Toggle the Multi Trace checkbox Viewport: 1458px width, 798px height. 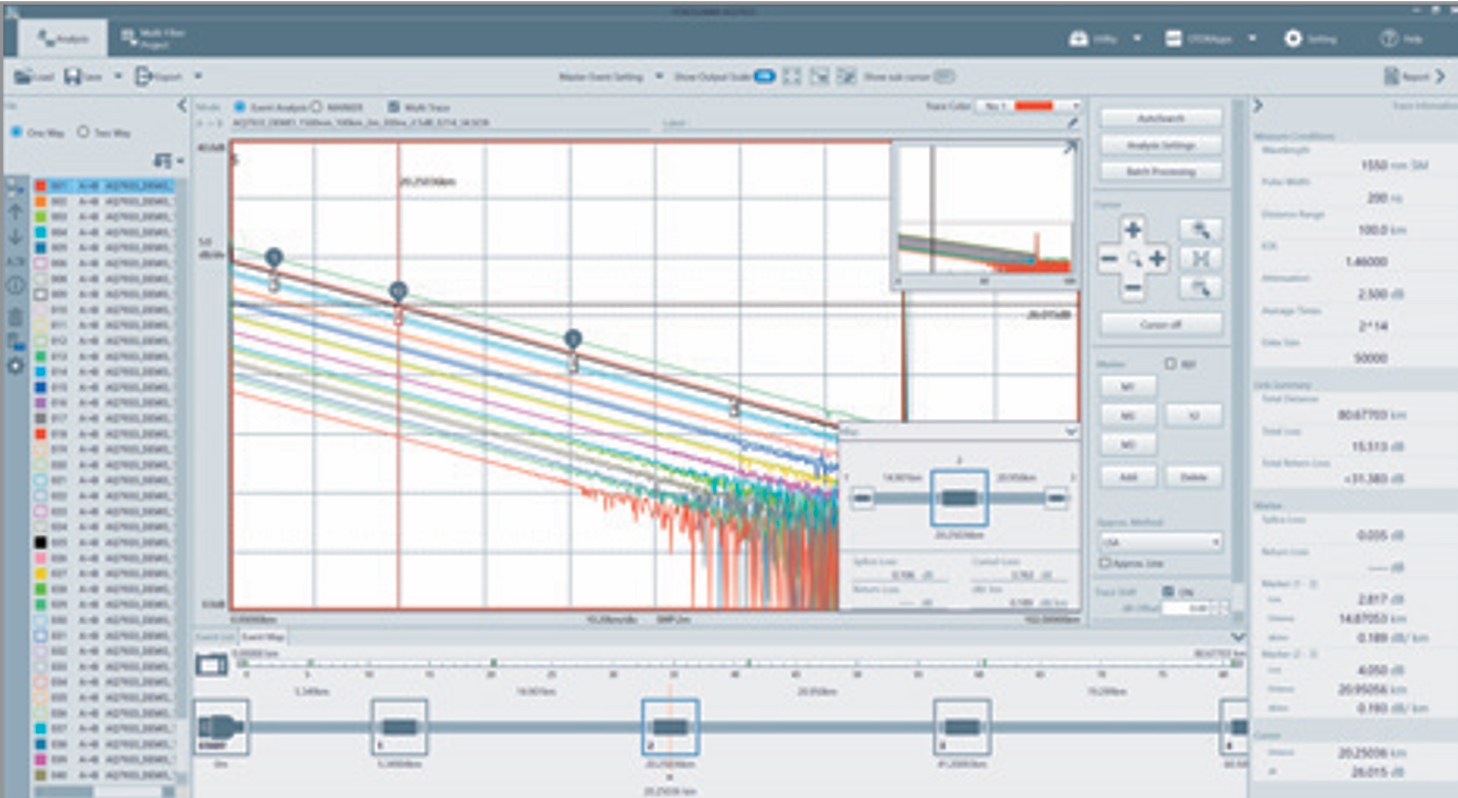[393, 106]
